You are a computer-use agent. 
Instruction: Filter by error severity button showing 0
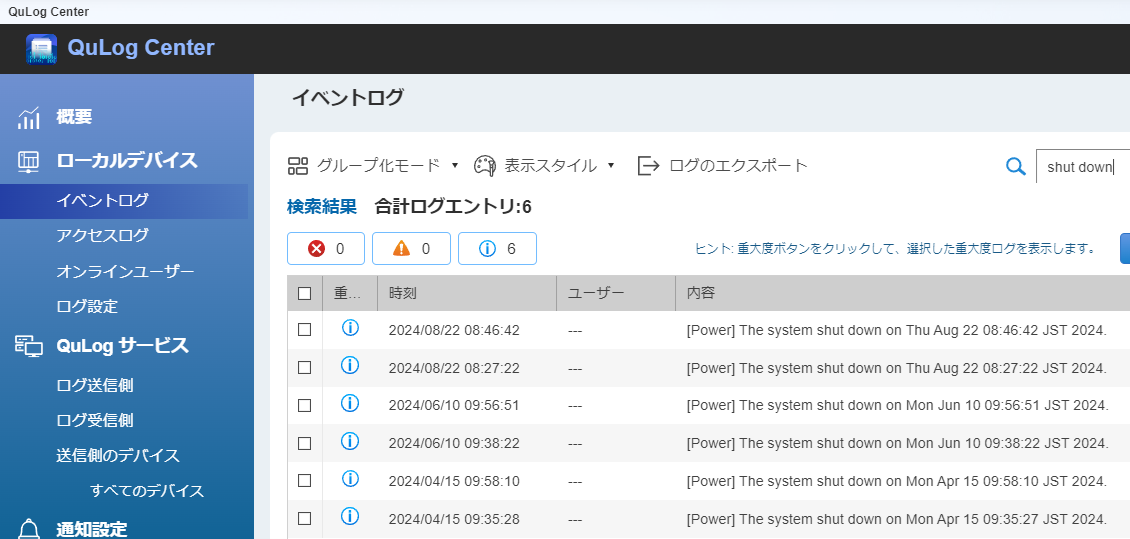point(326,249)
